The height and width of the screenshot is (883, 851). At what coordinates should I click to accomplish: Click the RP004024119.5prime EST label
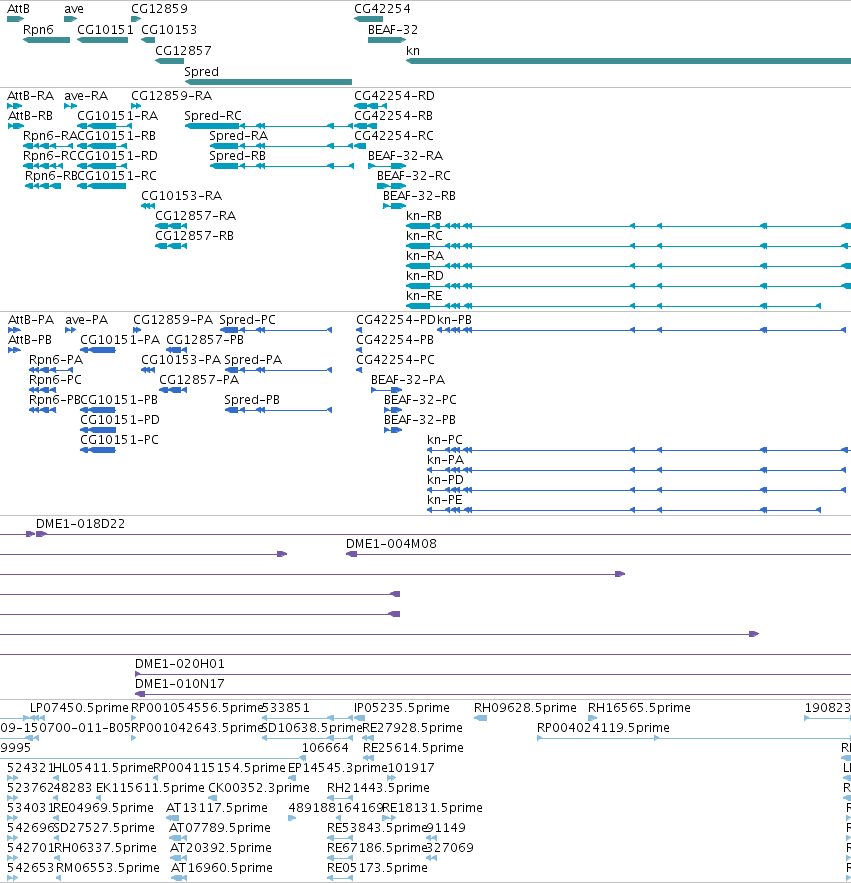pos(603,728)
